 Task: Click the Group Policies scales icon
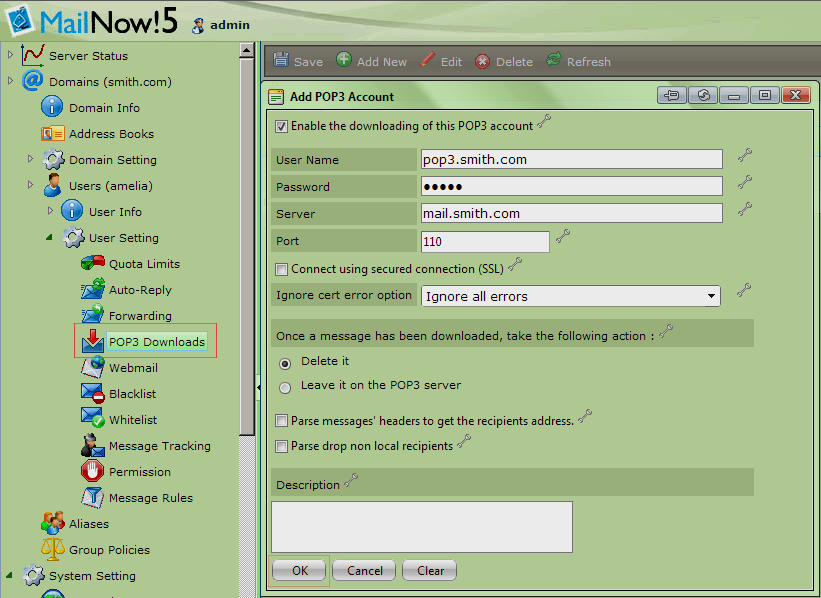point(53,549)
